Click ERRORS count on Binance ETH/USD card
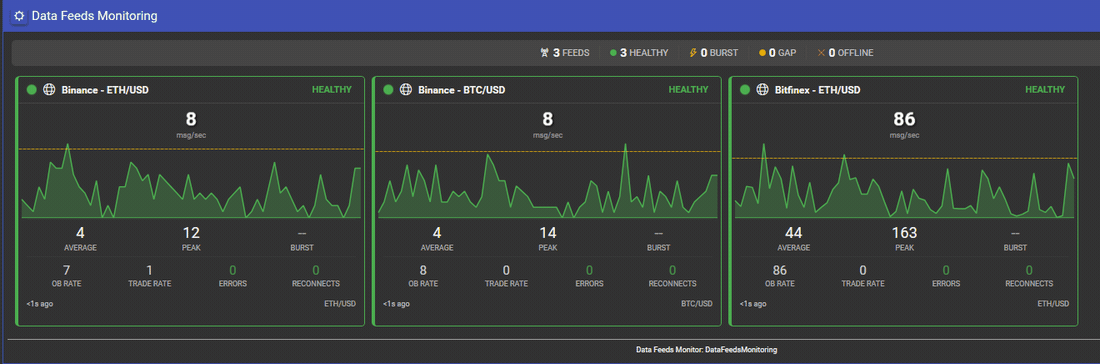Screen dimensions: 1100x364 point(232,270)
